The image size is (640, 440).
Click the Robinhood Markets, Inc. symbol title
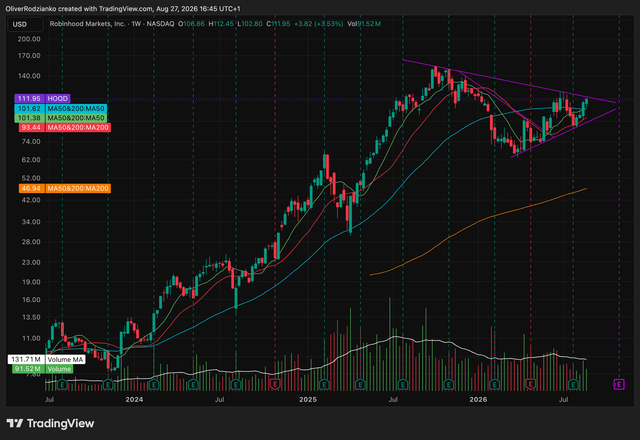click(87, 24)
